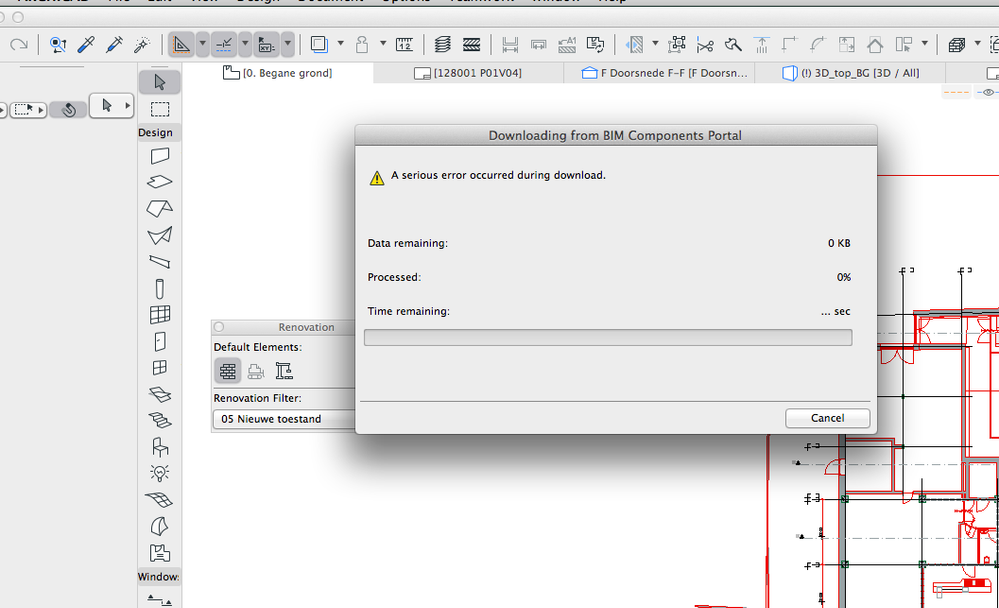Click the hatched fill icon in toolbar

[471, 44]
